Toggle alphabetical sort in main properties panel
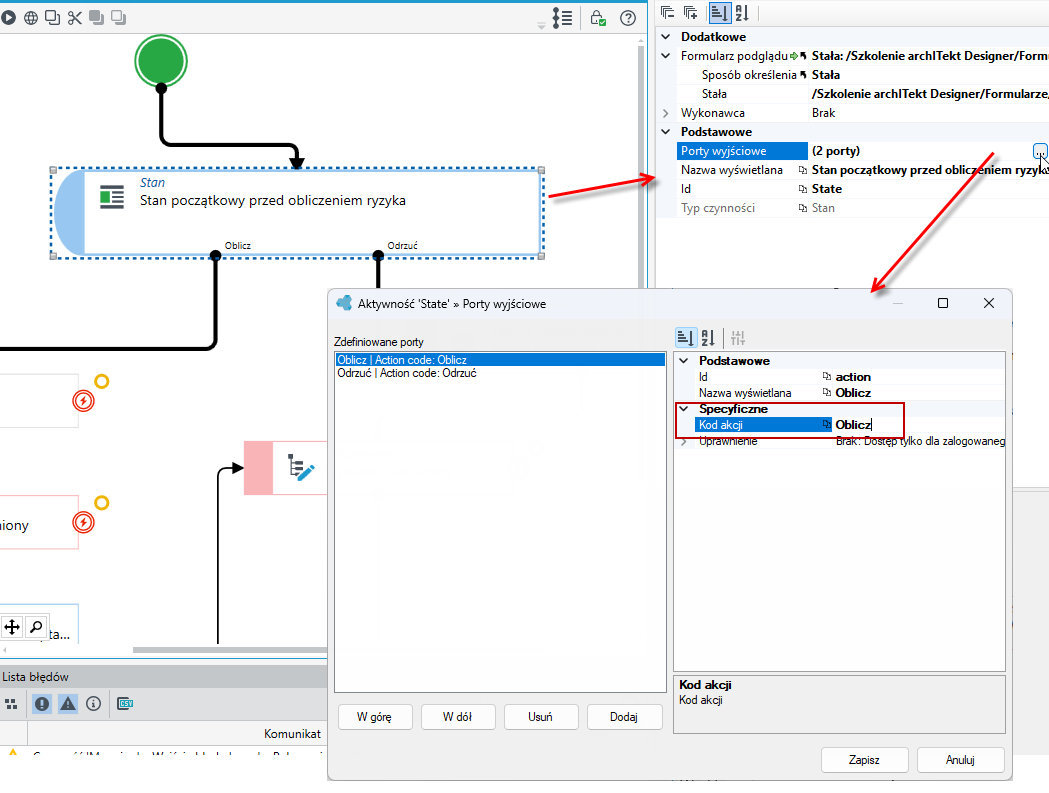 742,13
